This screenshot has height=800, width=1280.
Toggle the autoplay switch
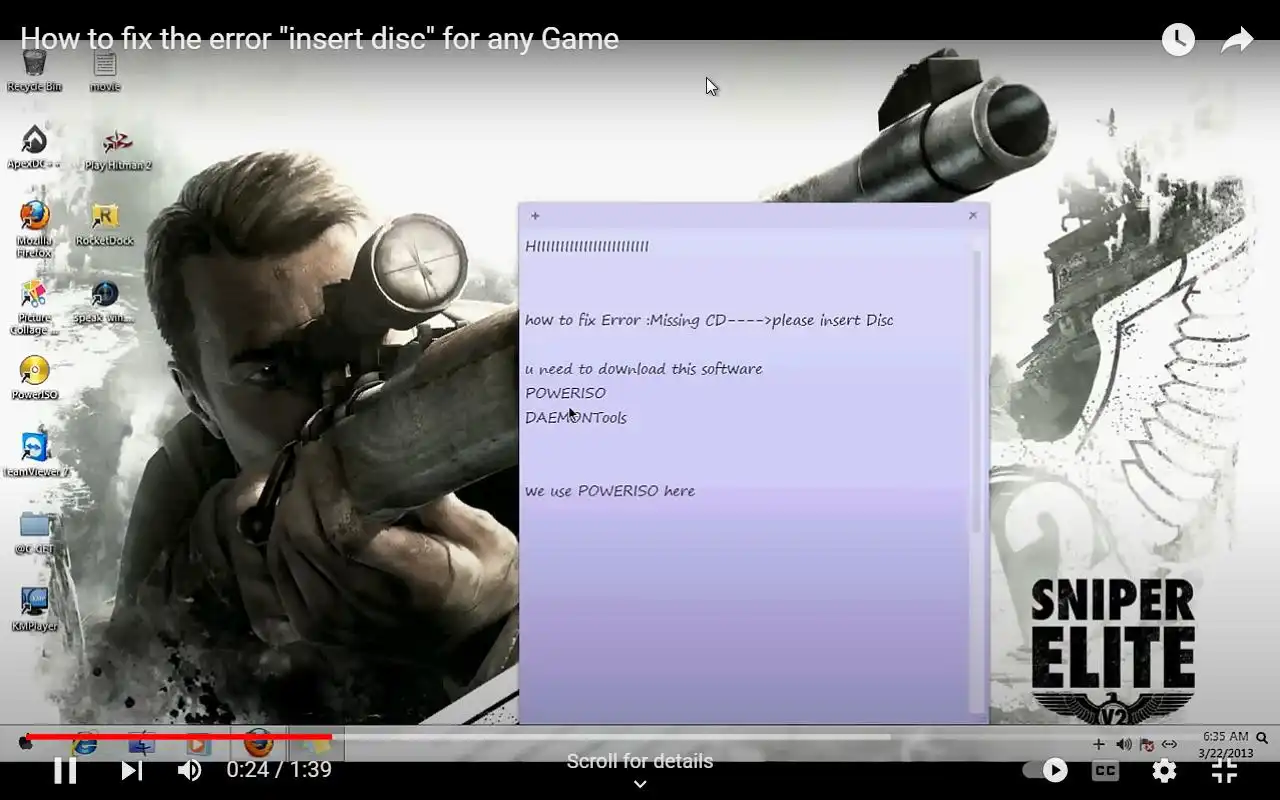[x=1046, y=770]
